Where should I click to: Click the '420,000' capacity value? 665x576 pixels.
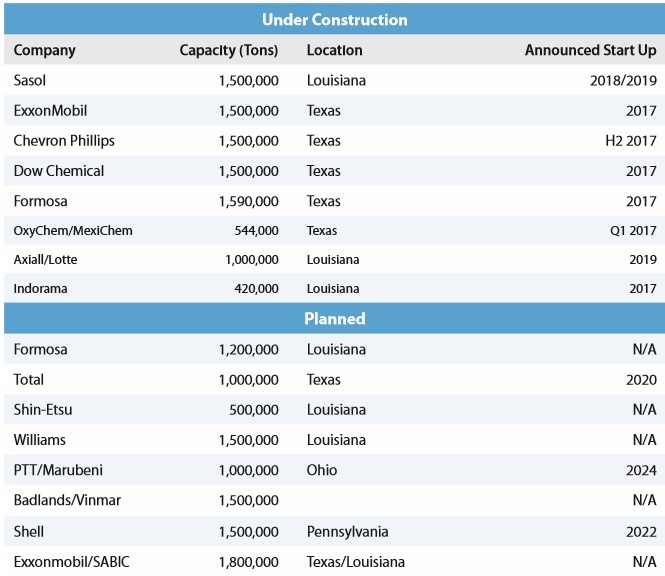pyautogui.click(x=257, y=289)
